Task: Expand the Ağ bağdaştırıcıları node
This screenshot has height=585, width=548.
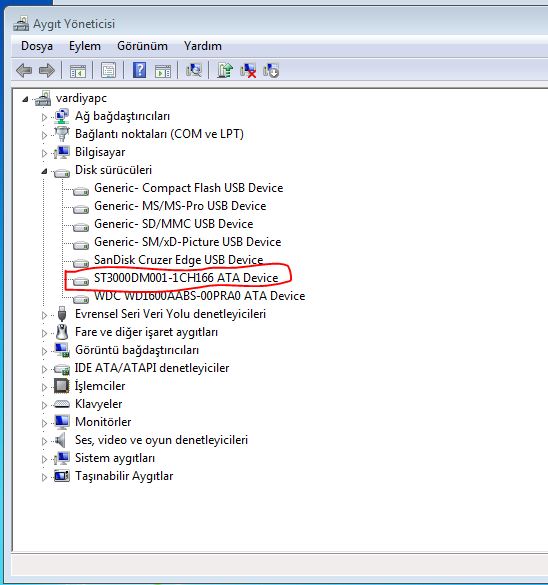Action: click(x=44, y=117)
